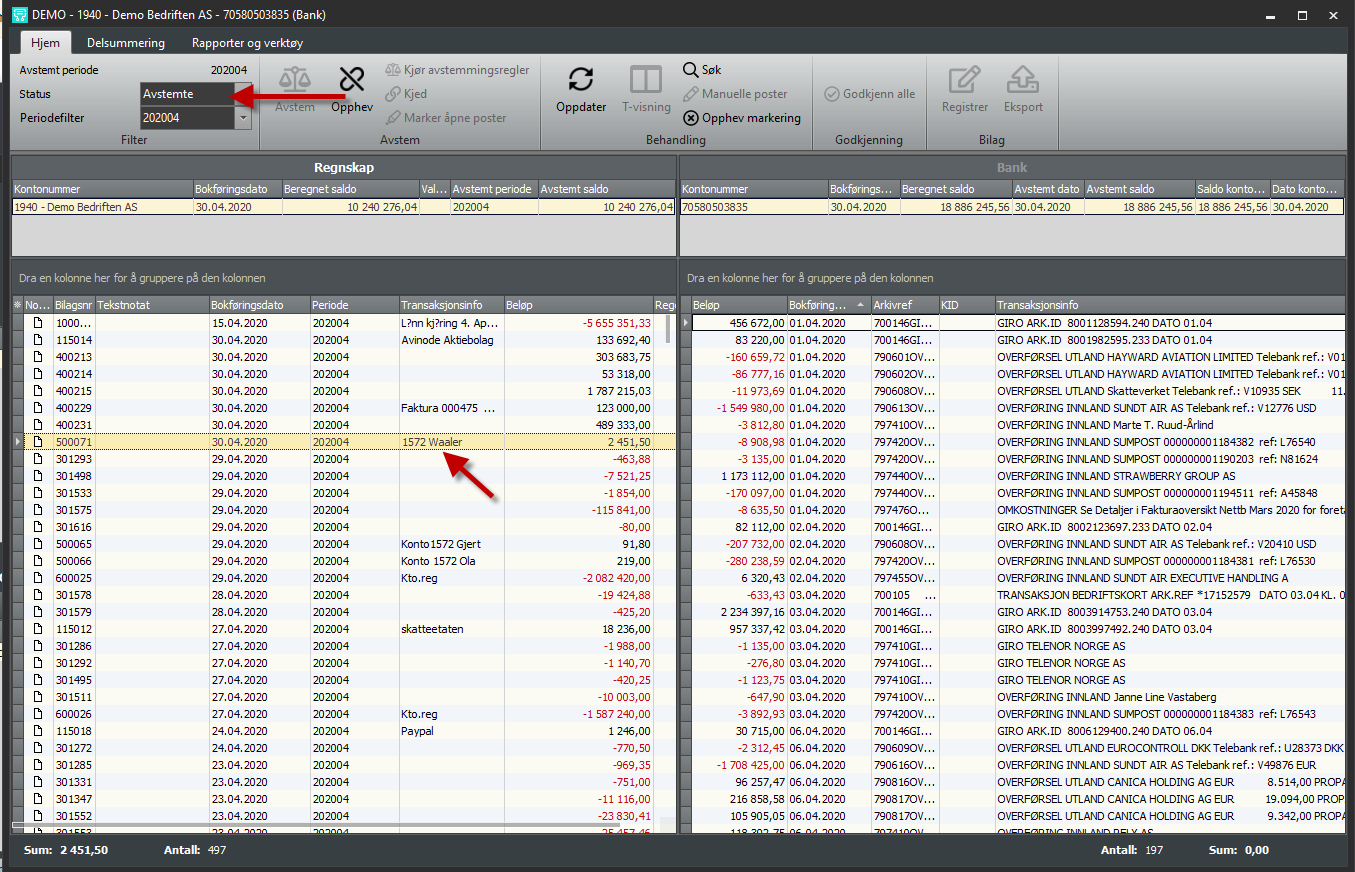Click the Godkjenn alle button
Image resolution: width=1355 pixels, height=872 pixels.
click(869, 94)
